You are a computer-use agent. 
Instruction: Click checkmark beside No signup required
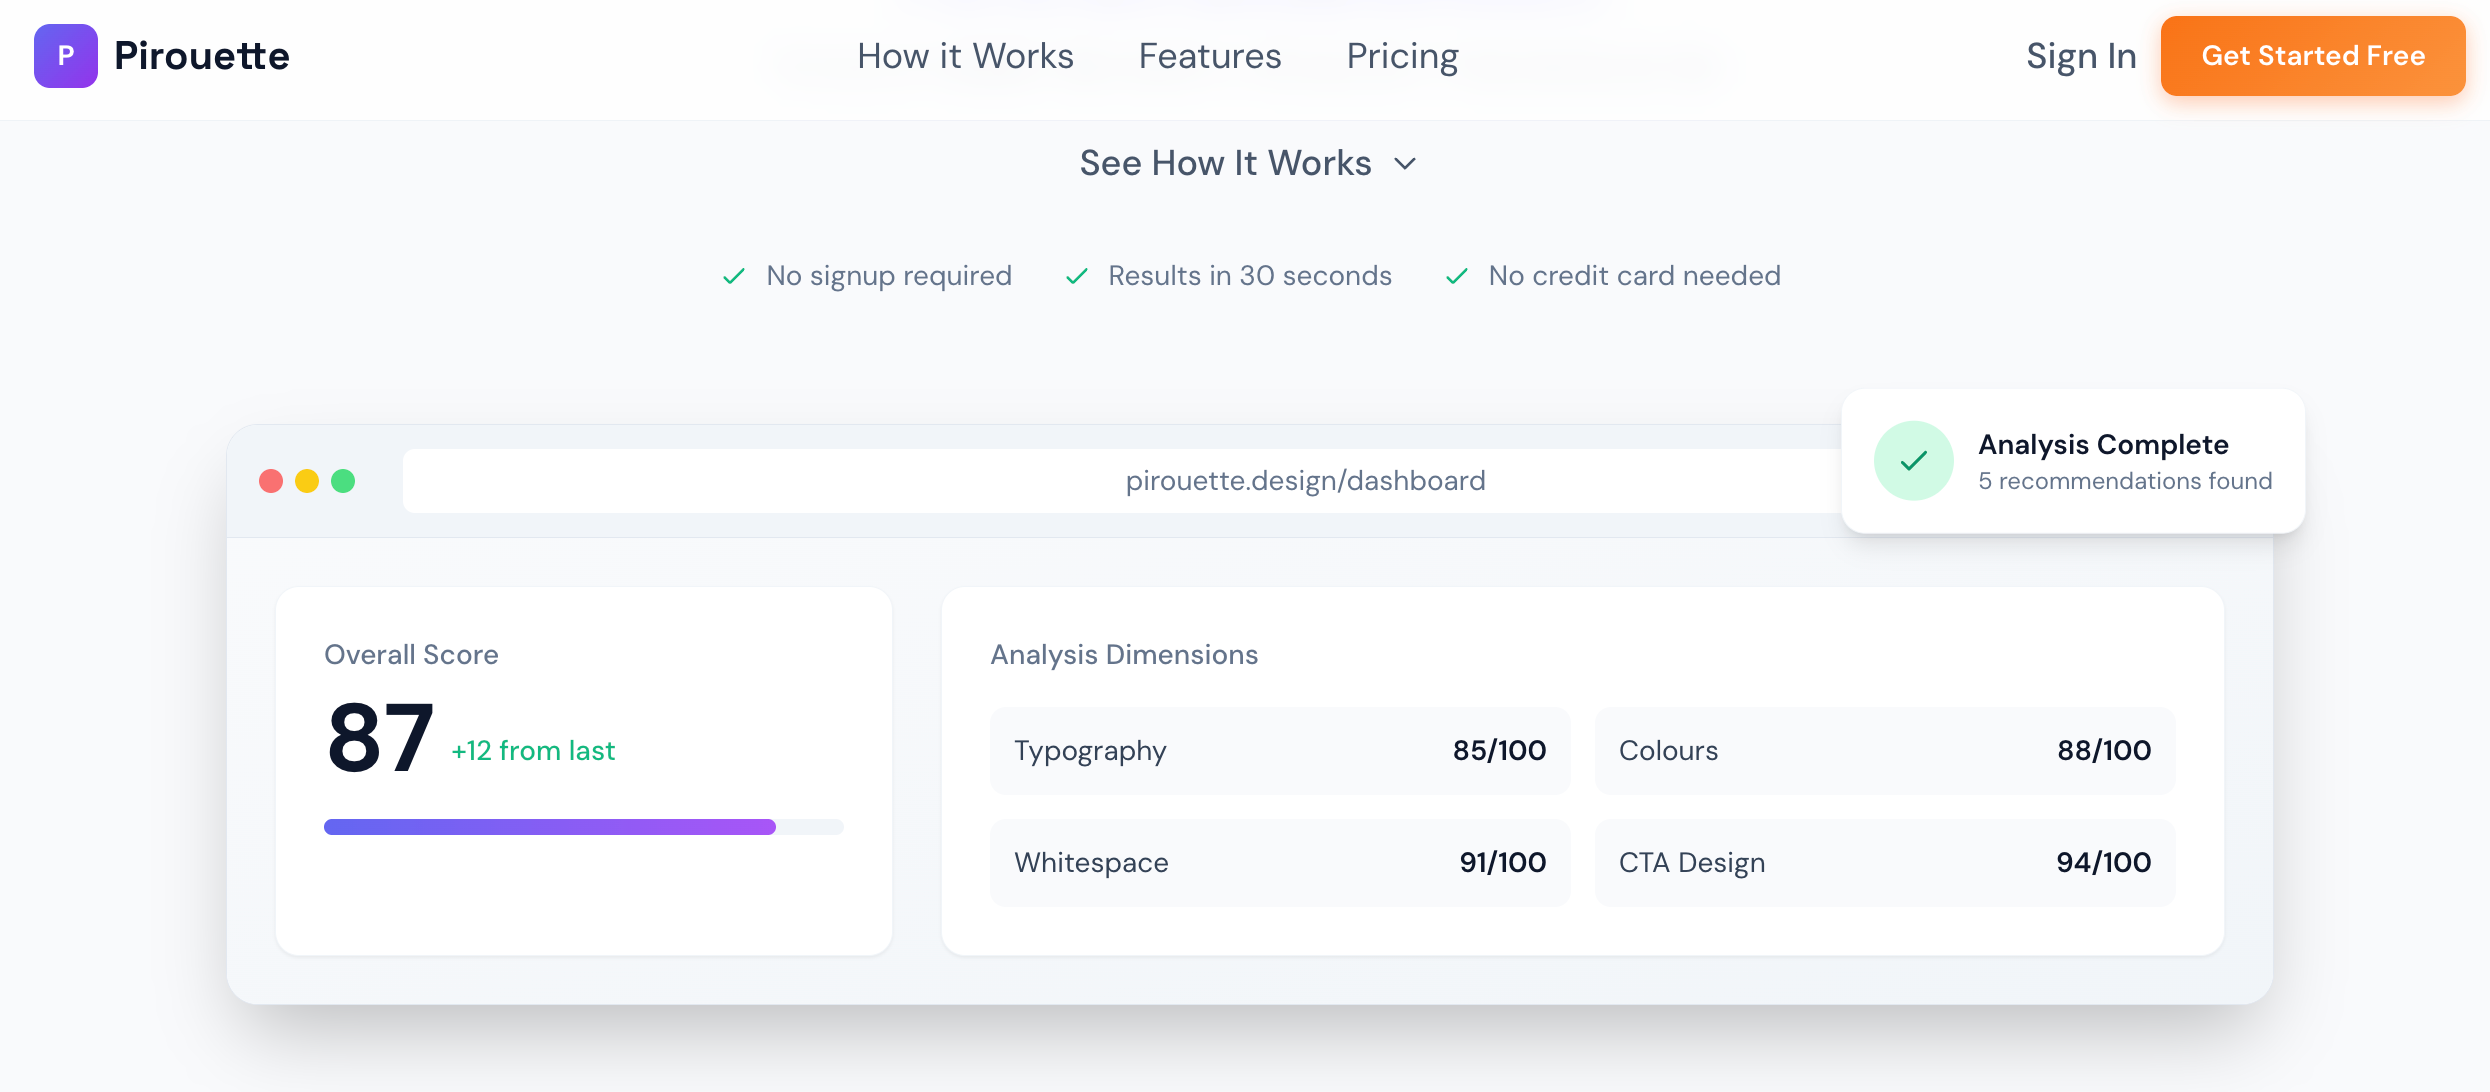coord(734,276)
